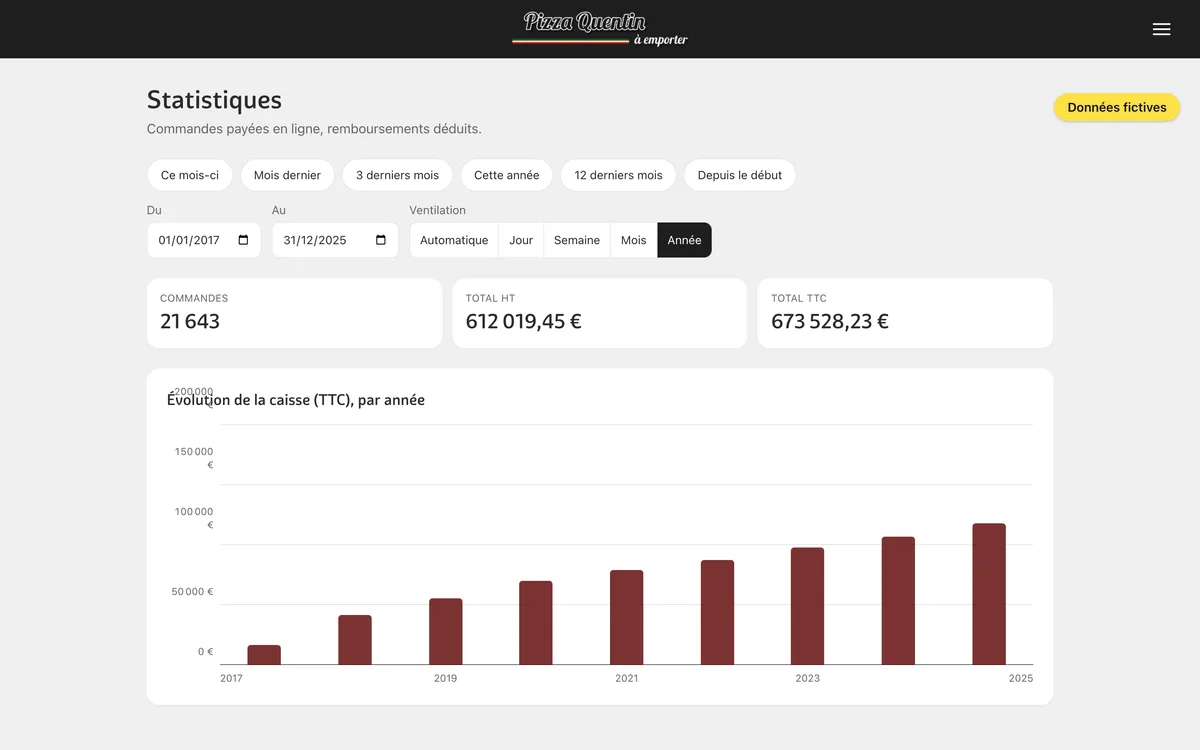Select the Année ventilation option

(685, 240)
